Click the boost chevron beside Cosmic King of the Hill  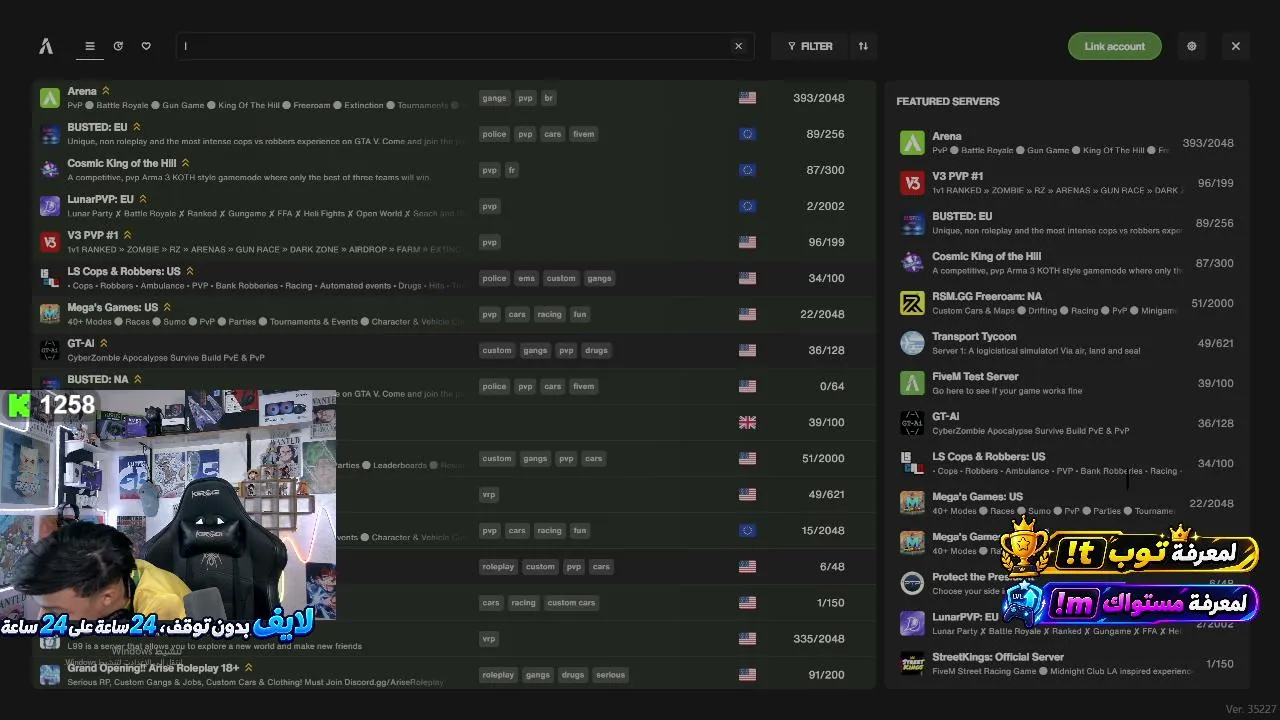(x=186, y=163)
